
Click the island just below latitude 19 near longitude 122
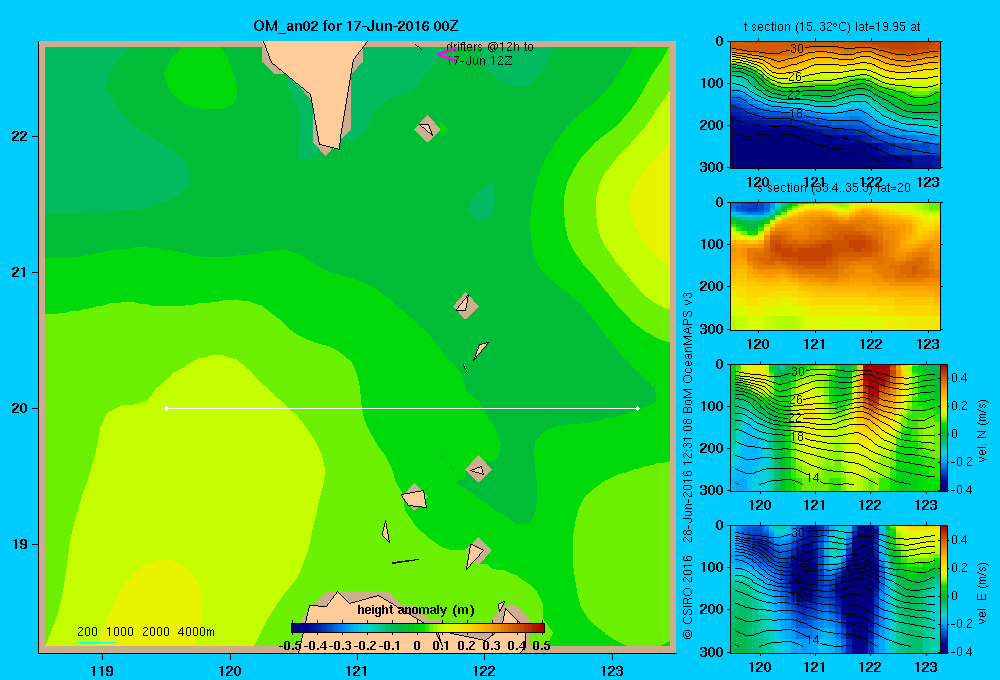477,552
